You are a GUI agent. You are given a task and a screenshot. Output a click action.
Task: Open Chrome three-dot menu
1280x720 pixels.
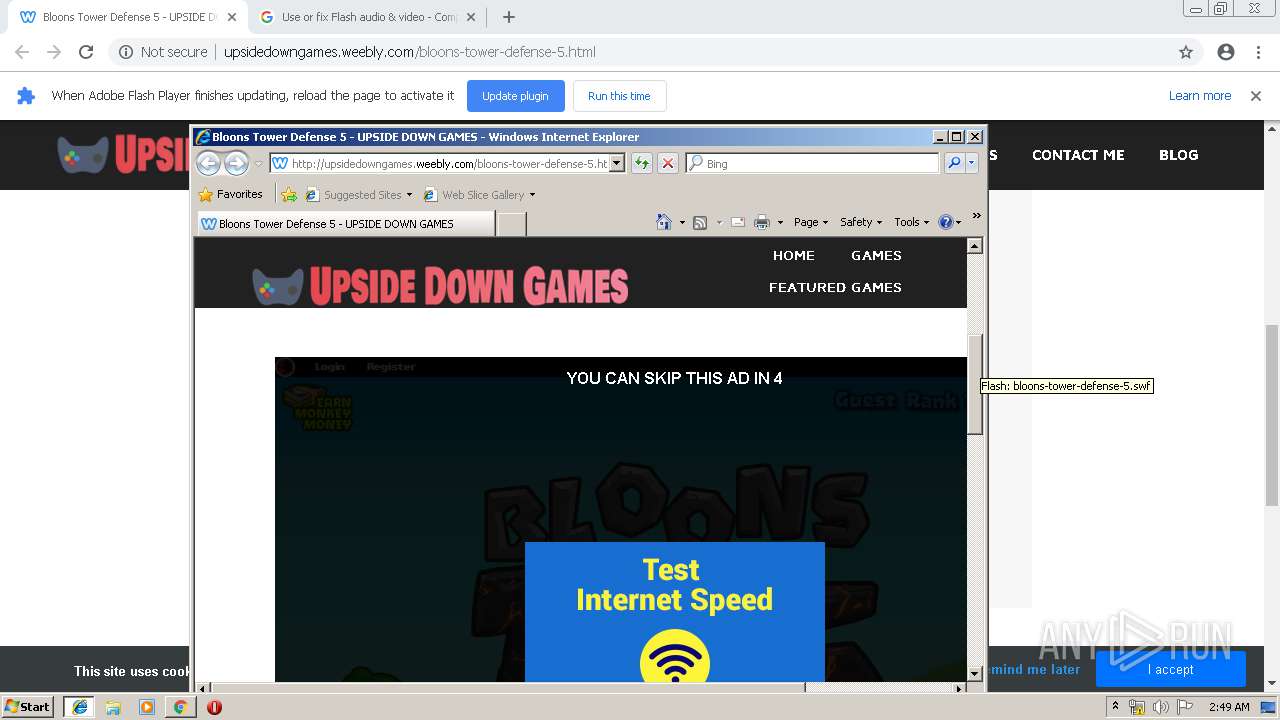[1258, 52]
